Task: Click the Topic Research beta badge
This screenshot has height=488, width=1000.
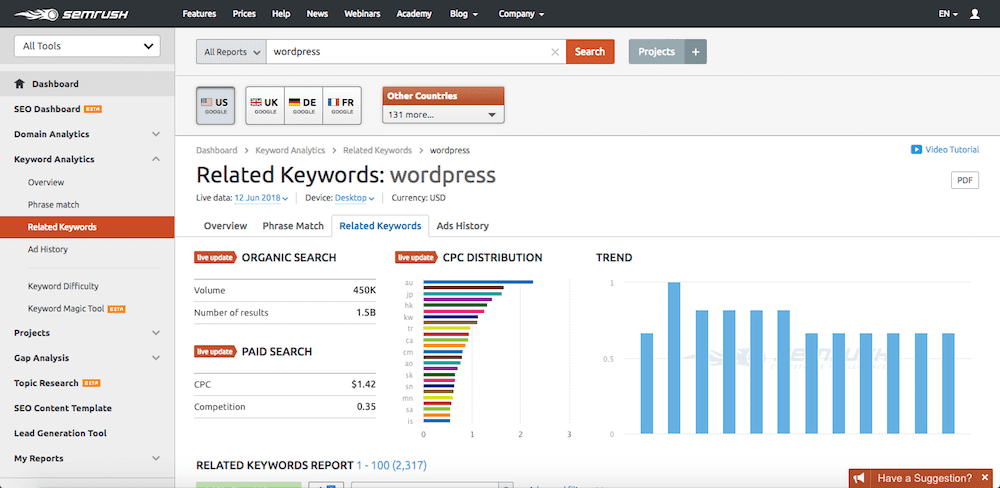Action: pos(92,383)
